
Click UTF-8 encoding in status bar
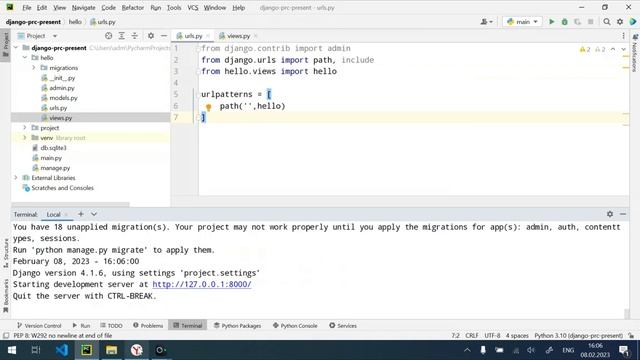[x=492, y=336]
